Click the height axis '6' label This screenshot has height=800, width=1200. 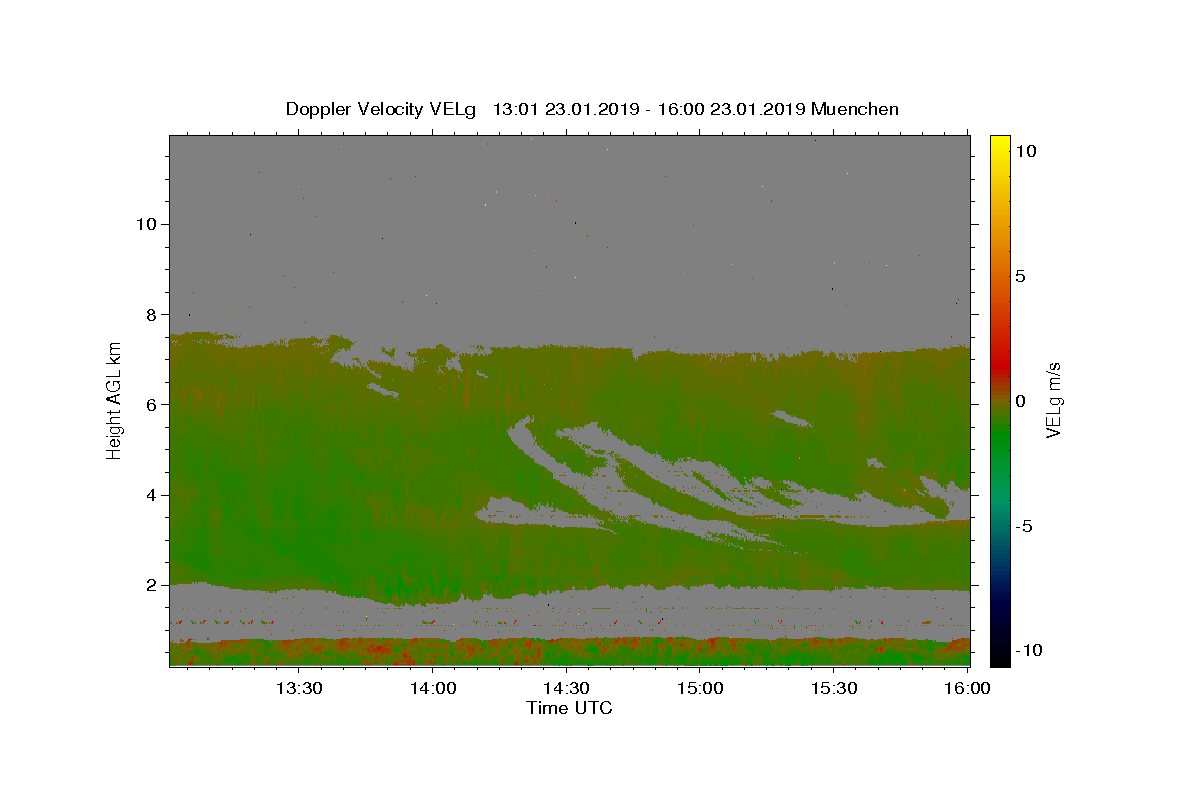(150, 404)
